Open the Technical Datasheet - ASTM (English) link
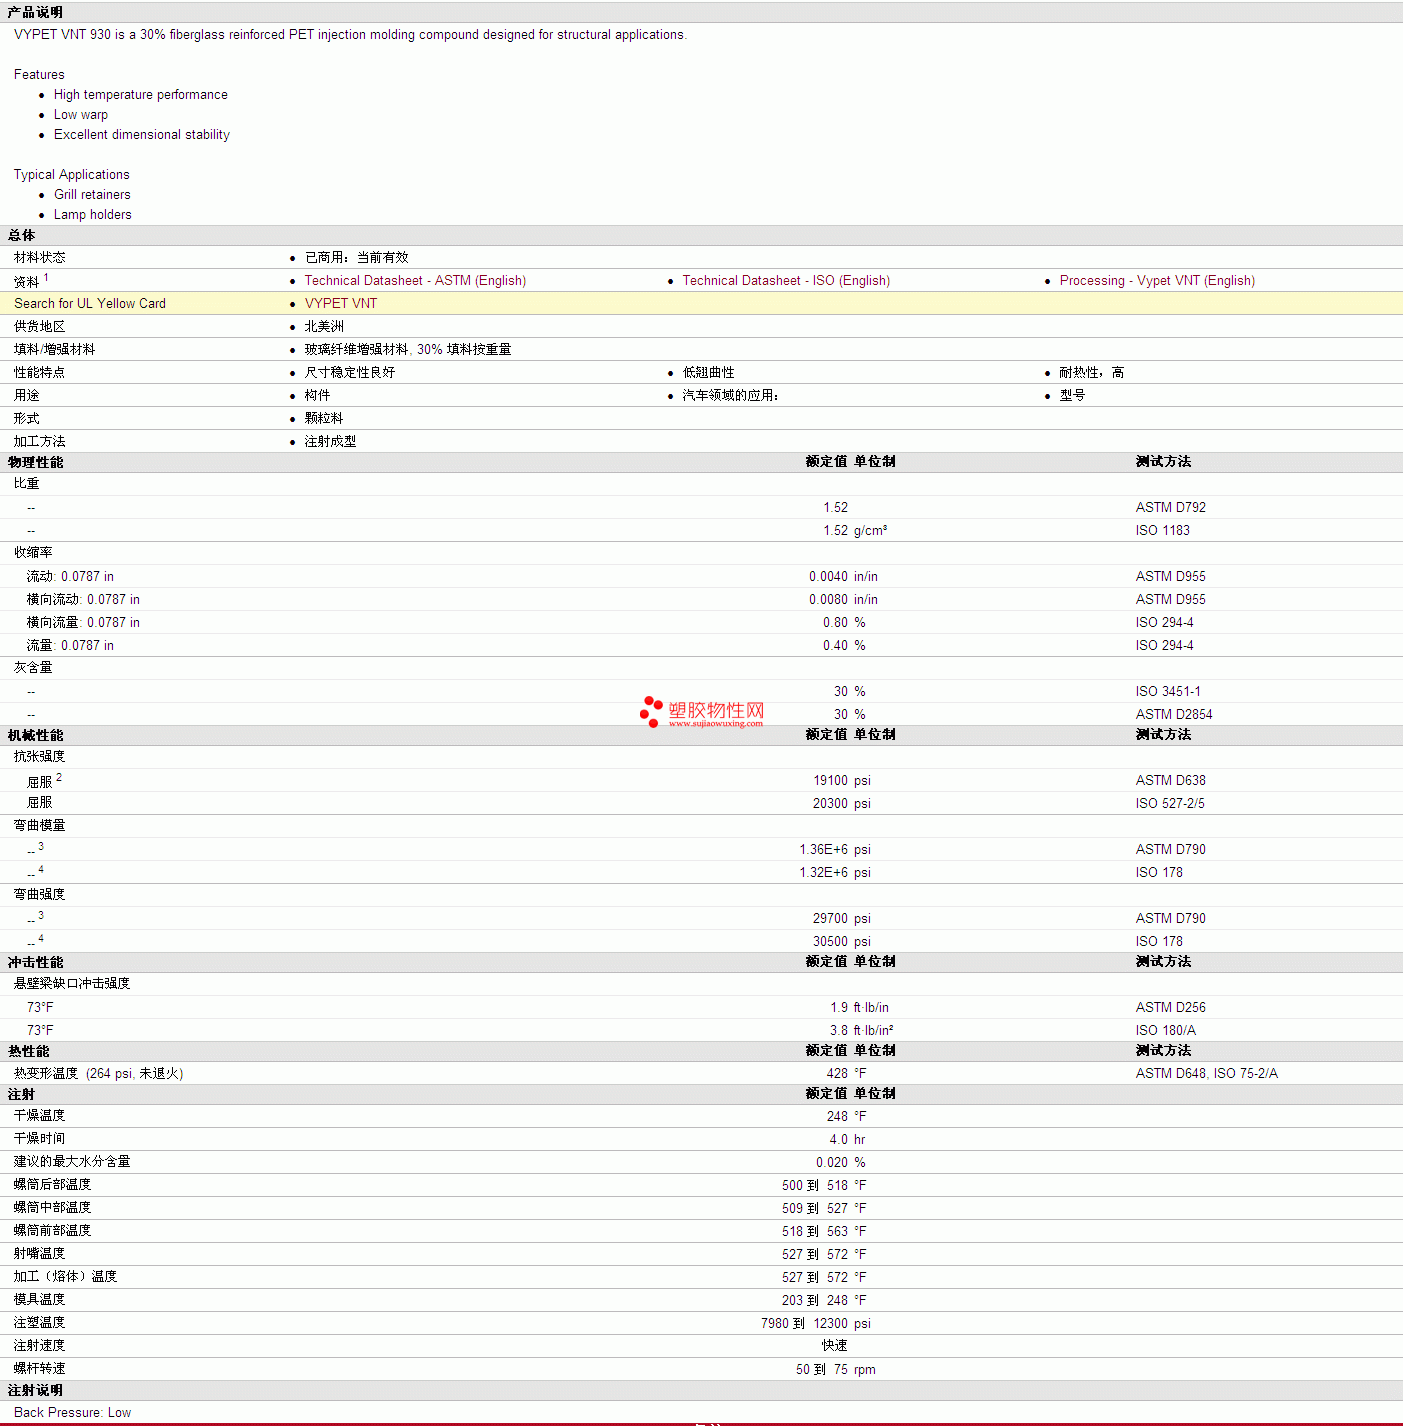 click(x=415, y=281)
